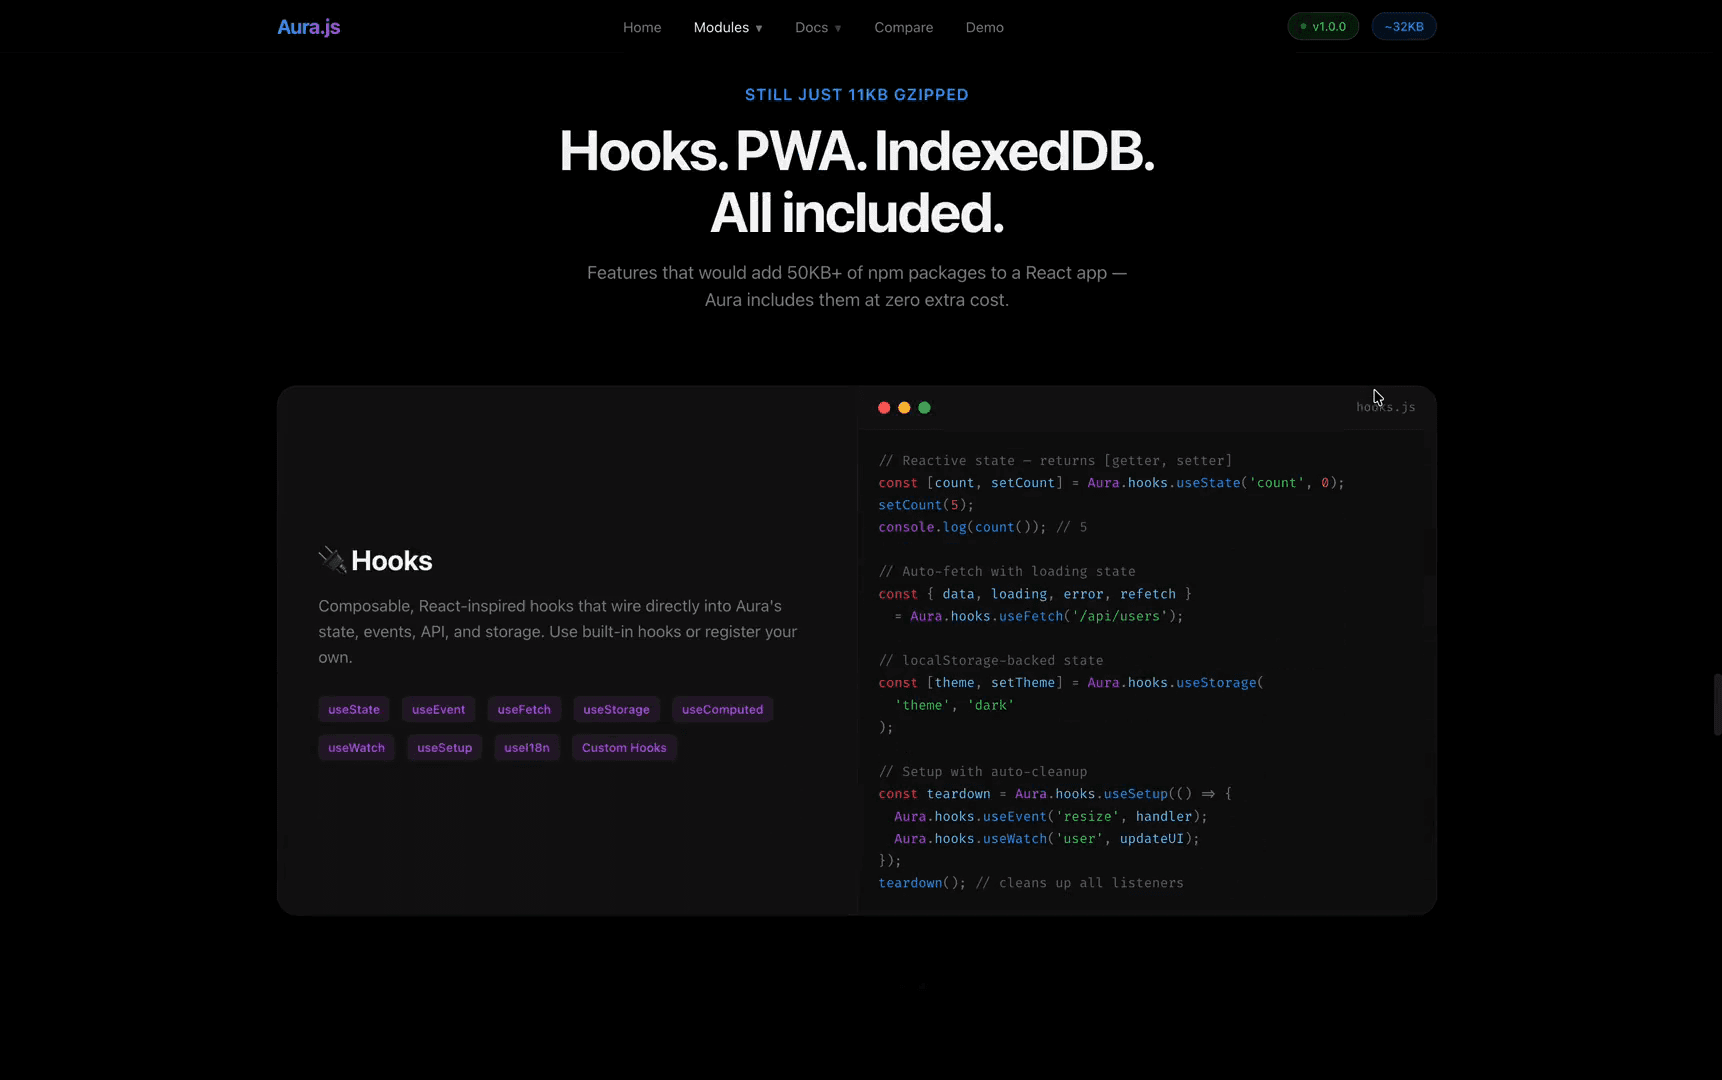
Task: Click the hooks.js tab label
Action: pyautogui.click(x=1386, y=407)
